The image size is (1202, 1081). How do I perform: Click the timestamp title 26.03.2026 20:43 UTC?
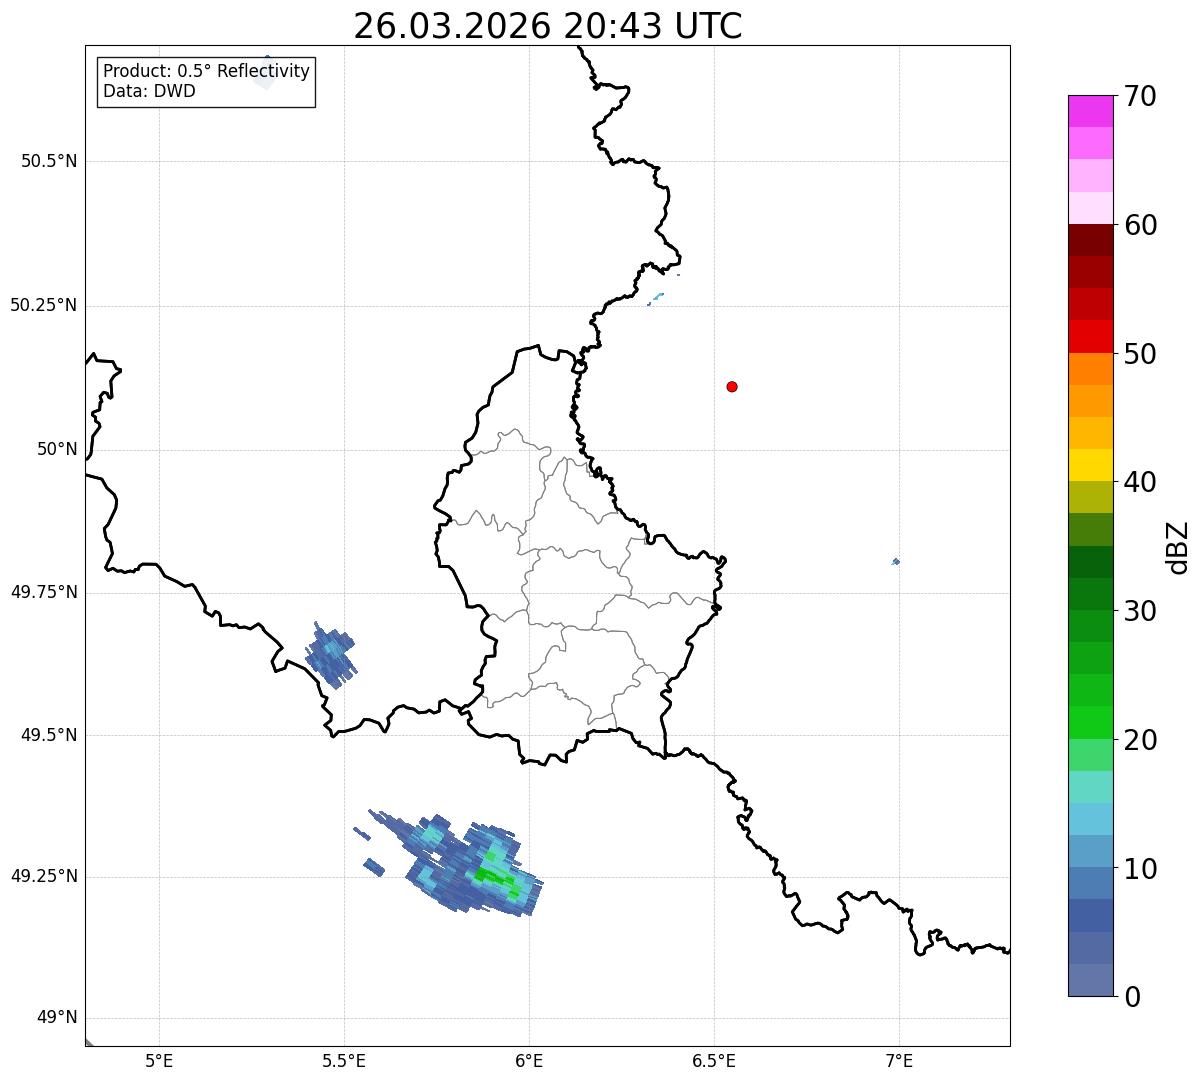[x=548, y=26]
